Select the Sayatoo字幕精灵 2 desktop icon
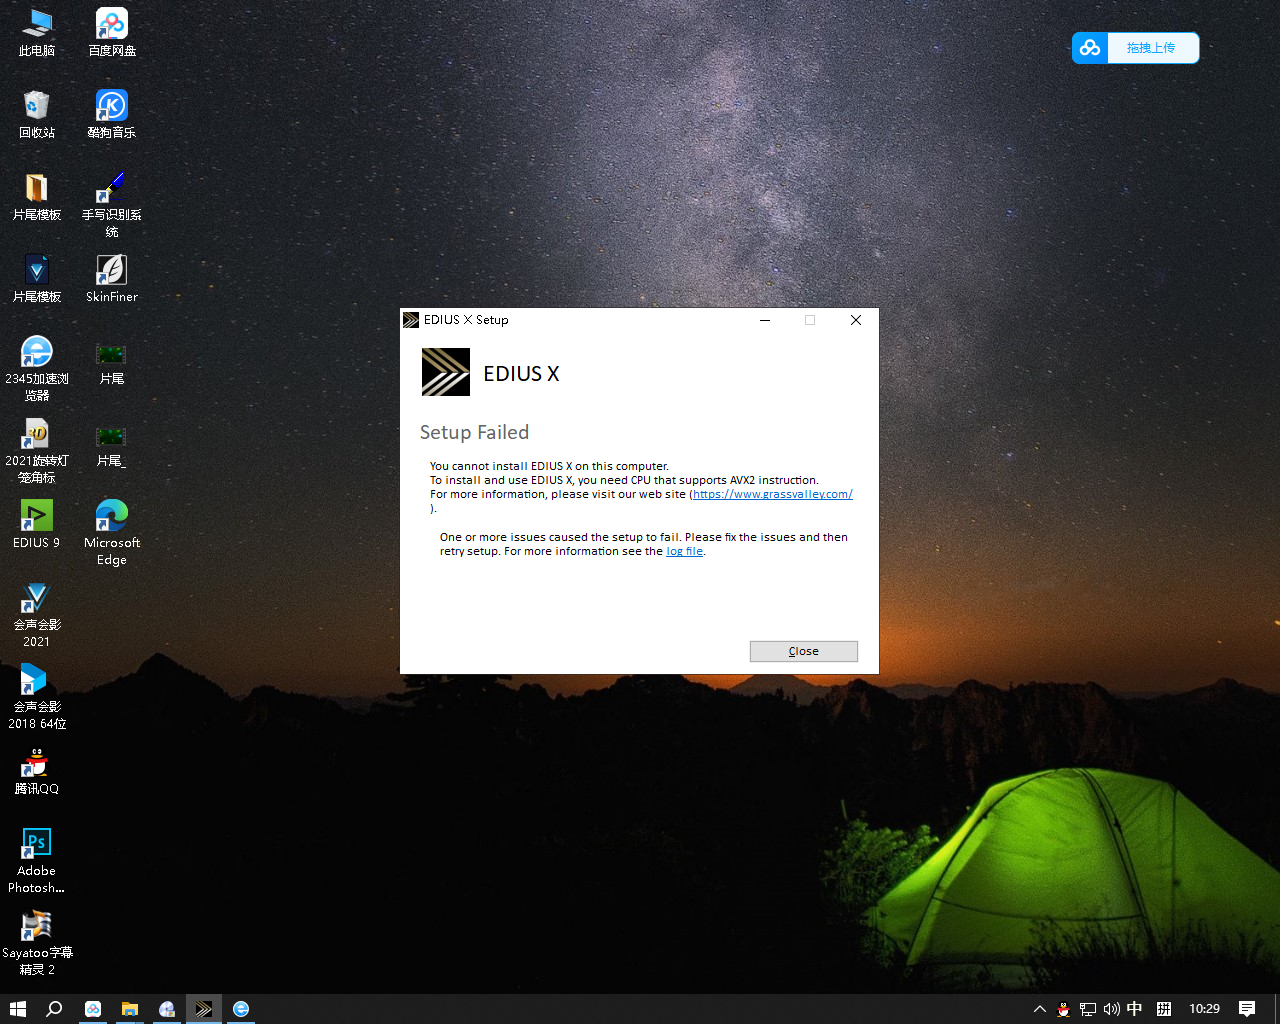This screenshot has width=1280, height=1024. pos(37,942)
